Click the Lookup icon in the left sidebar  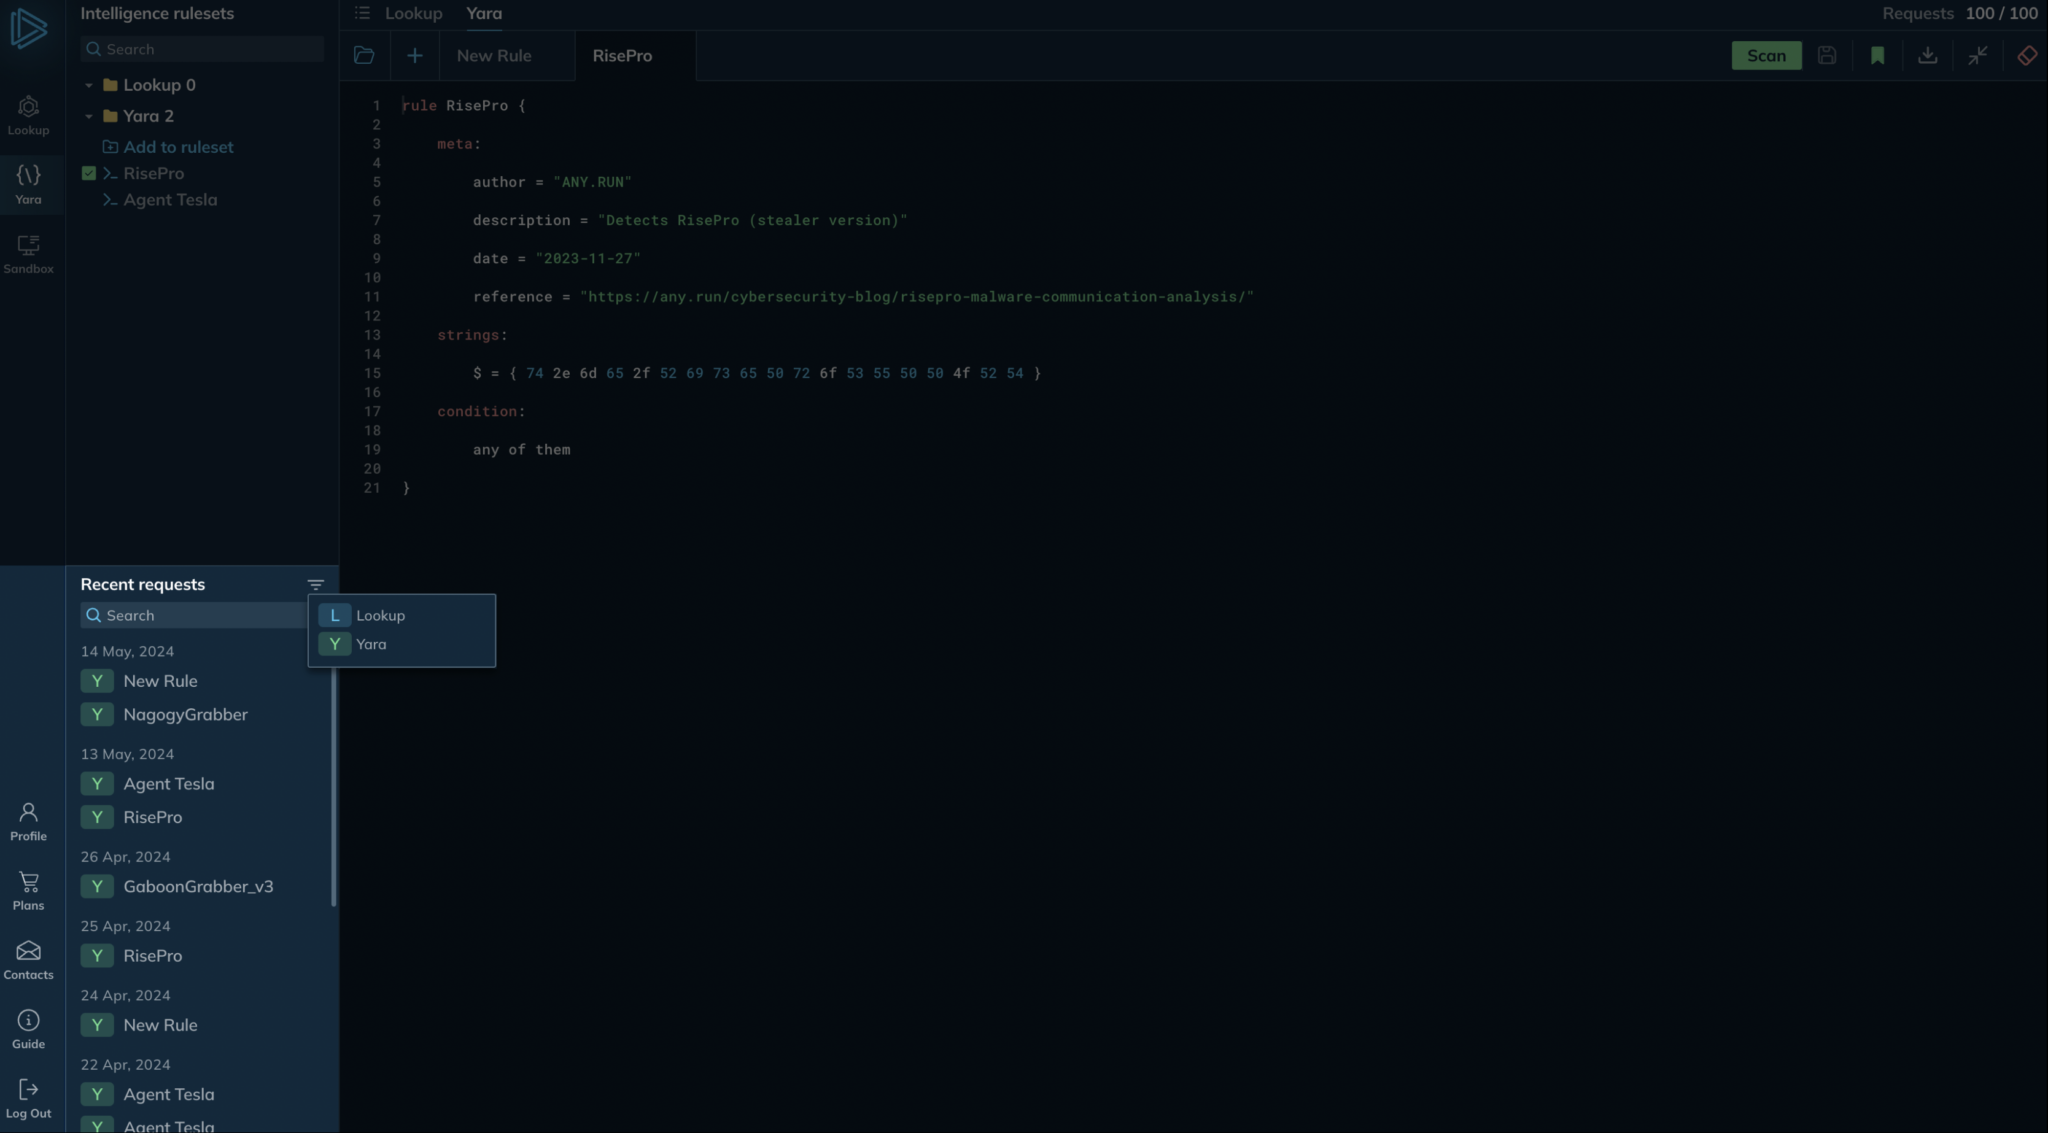pos(28,115)
